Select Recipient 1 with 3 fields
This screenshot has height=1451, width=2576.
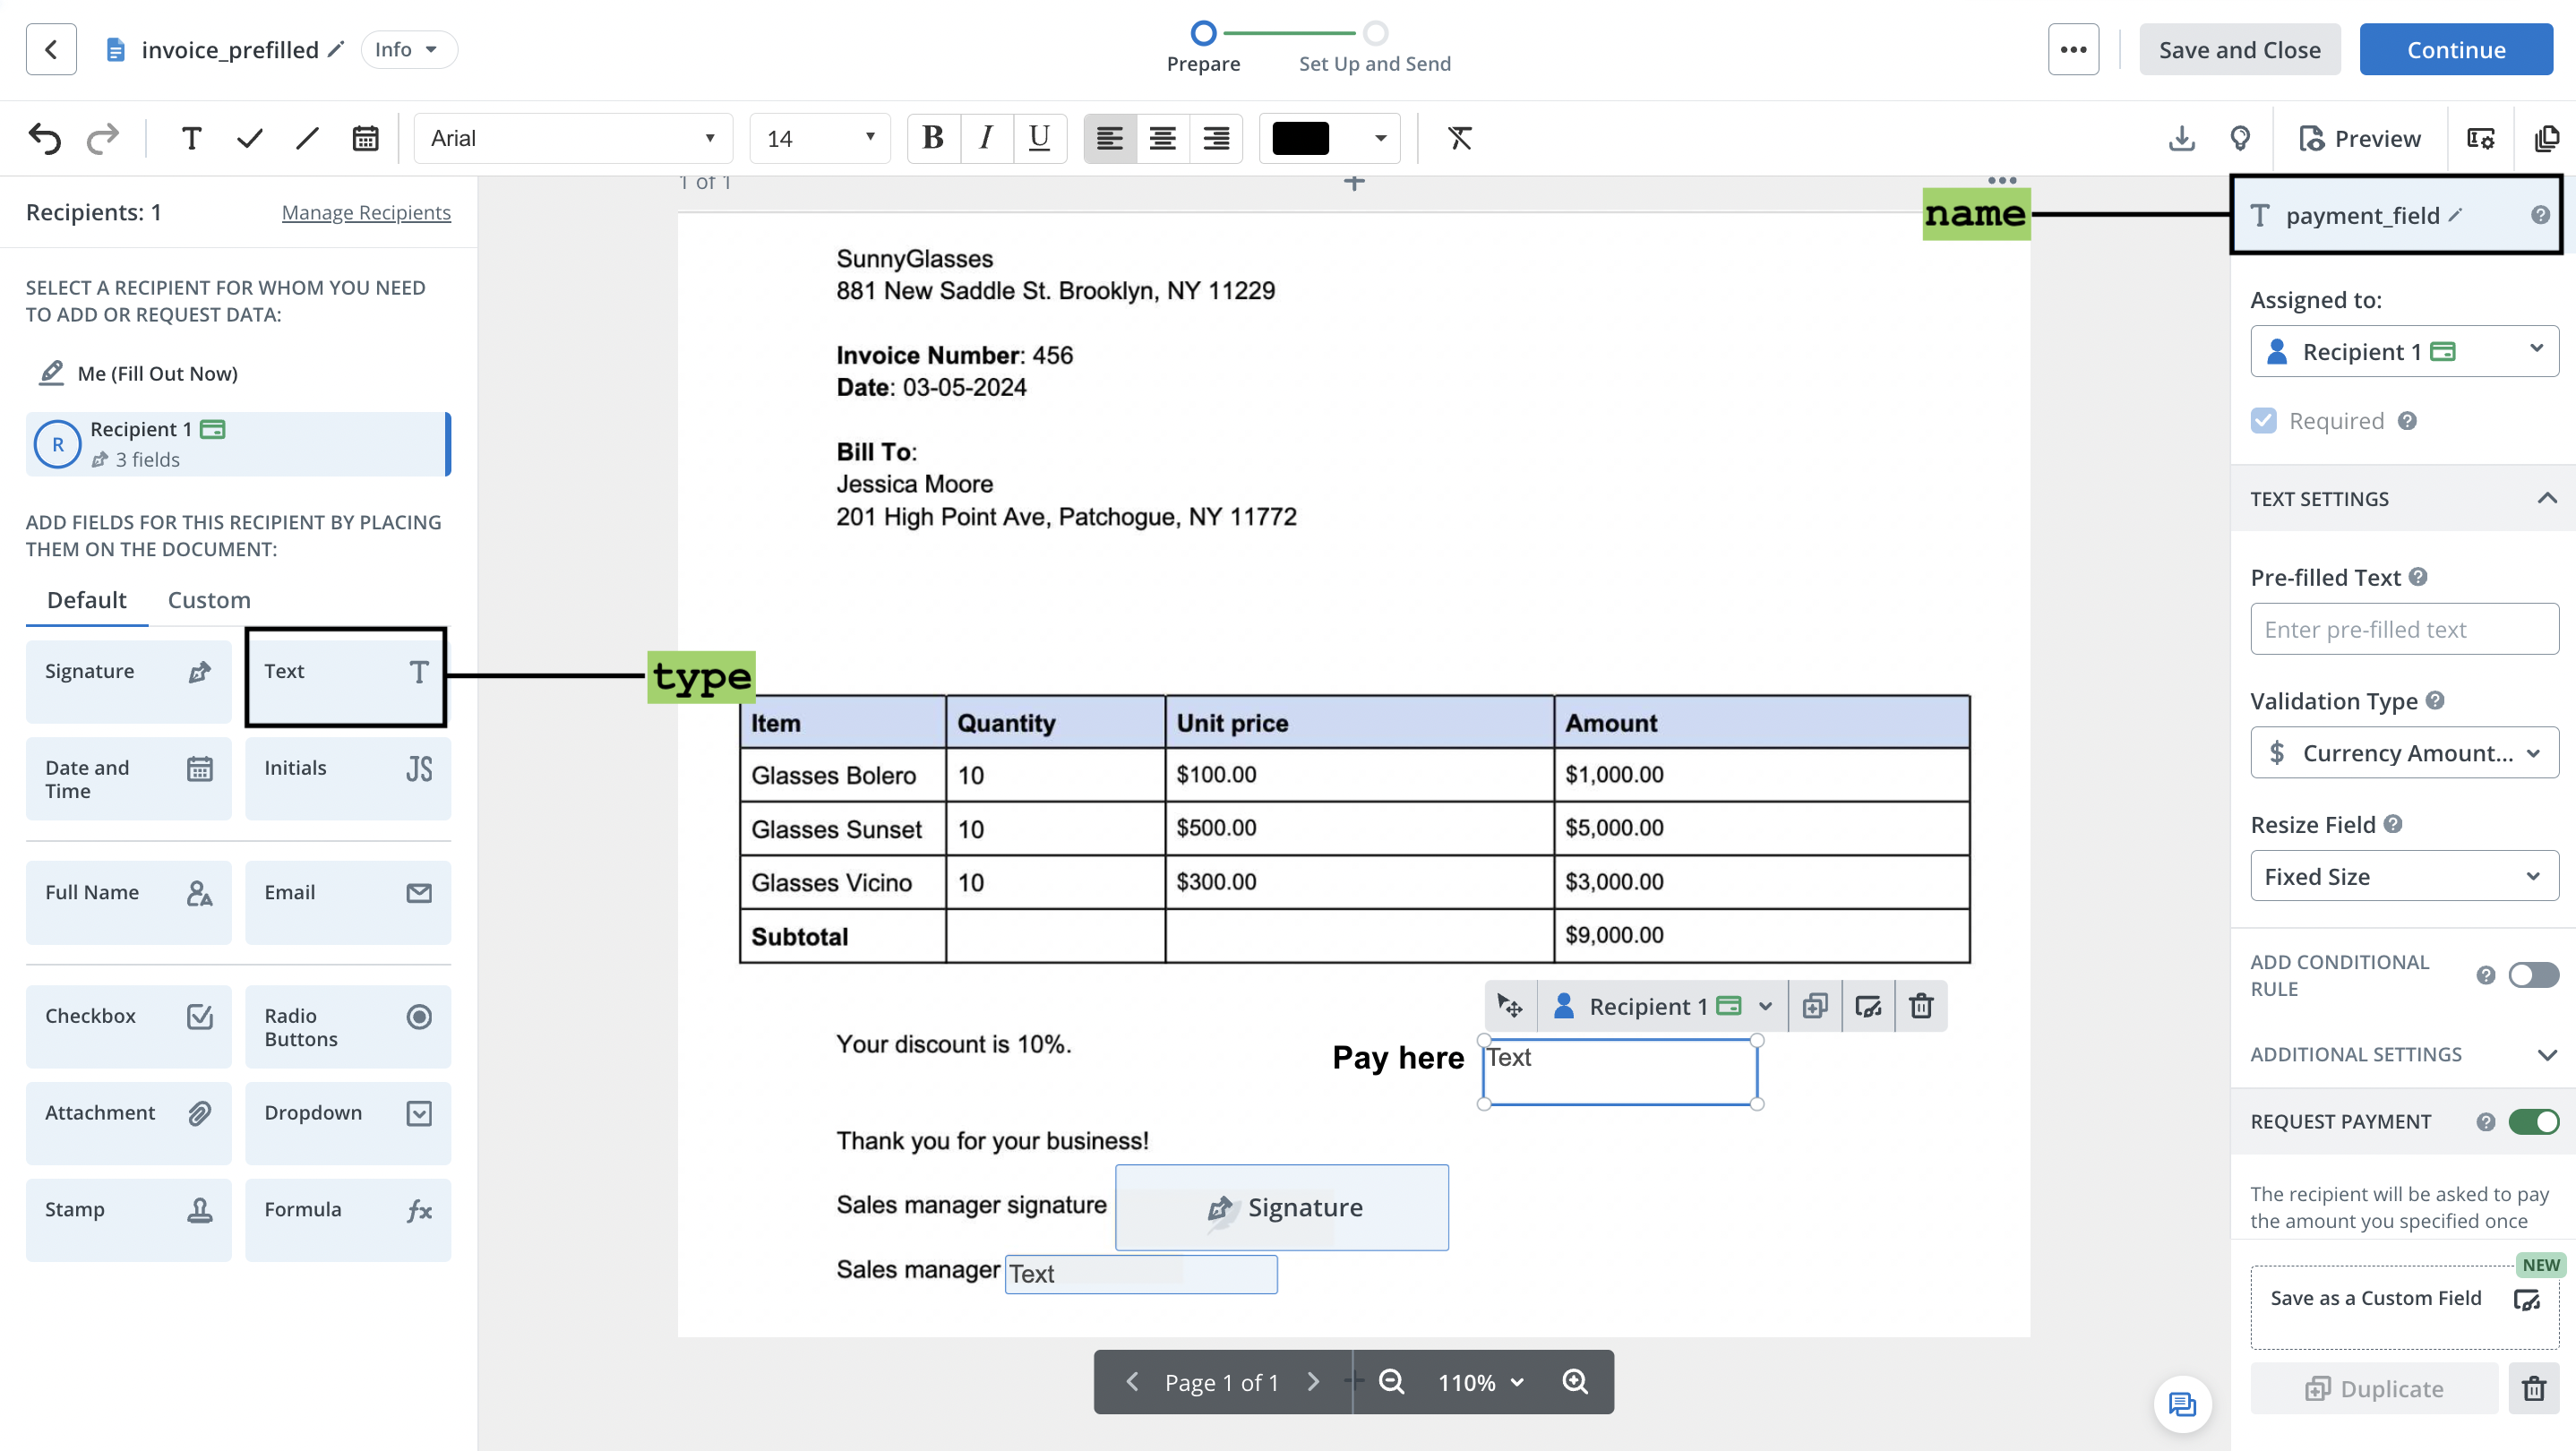[x=238, y=444]
